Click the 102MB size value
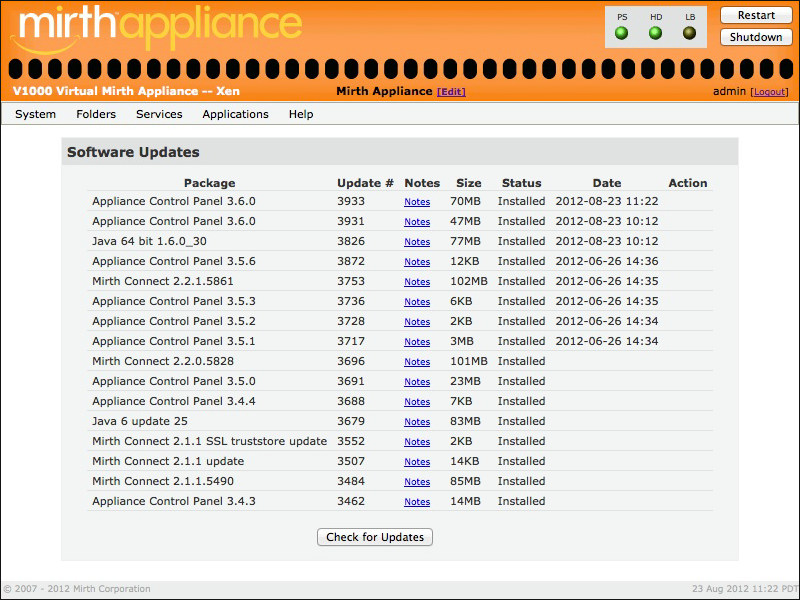800x600 pixels. 468,281
